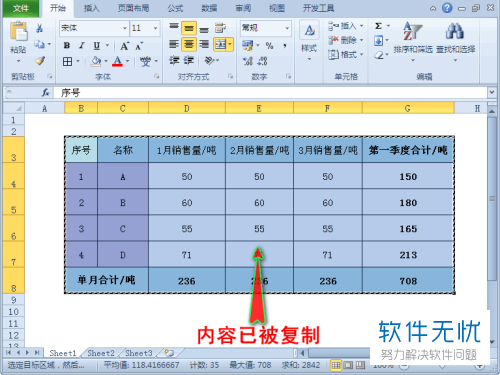Click the insert function fx button
Image resolution: width=500 pixels, height=375 pixels.
45,93
